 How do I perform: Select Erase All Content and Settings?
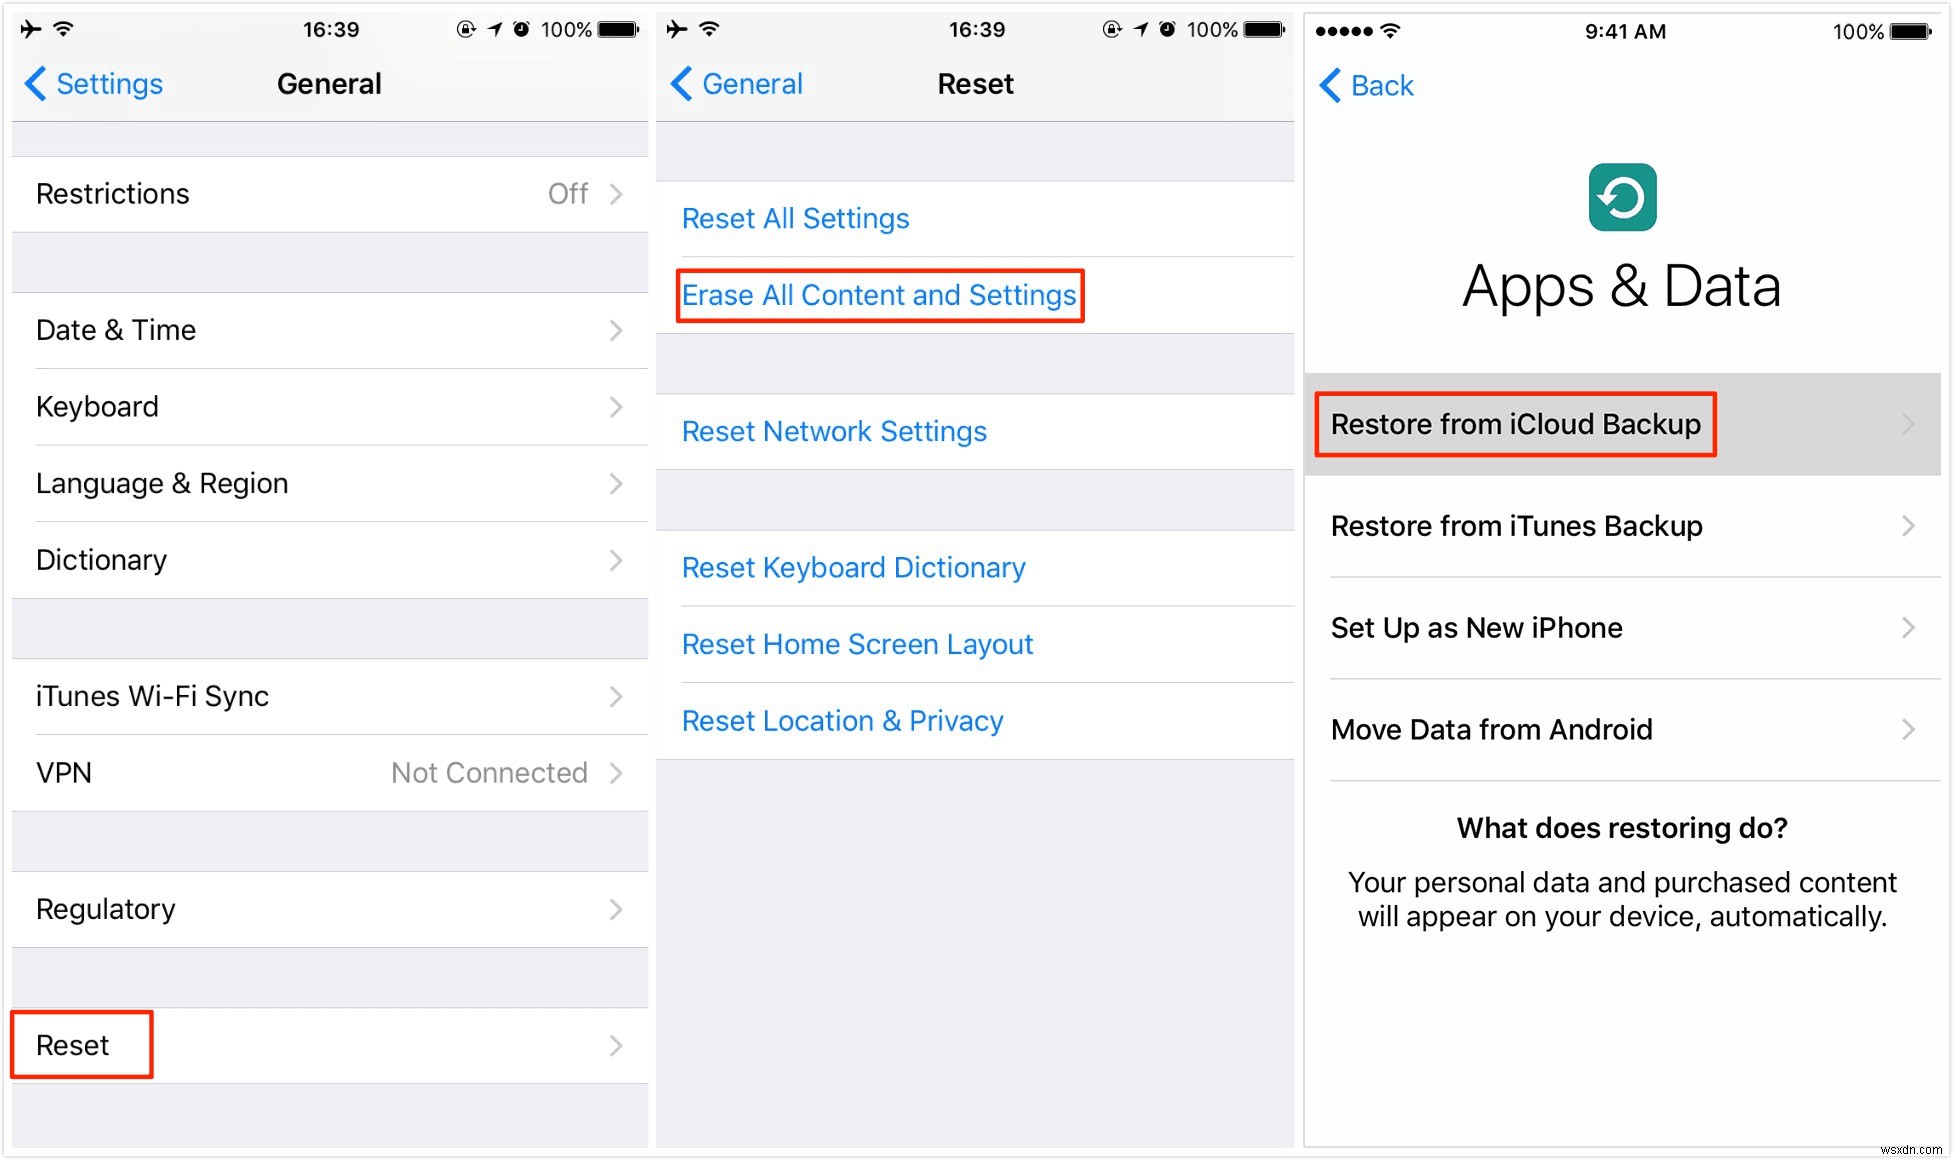pos(878,294)
